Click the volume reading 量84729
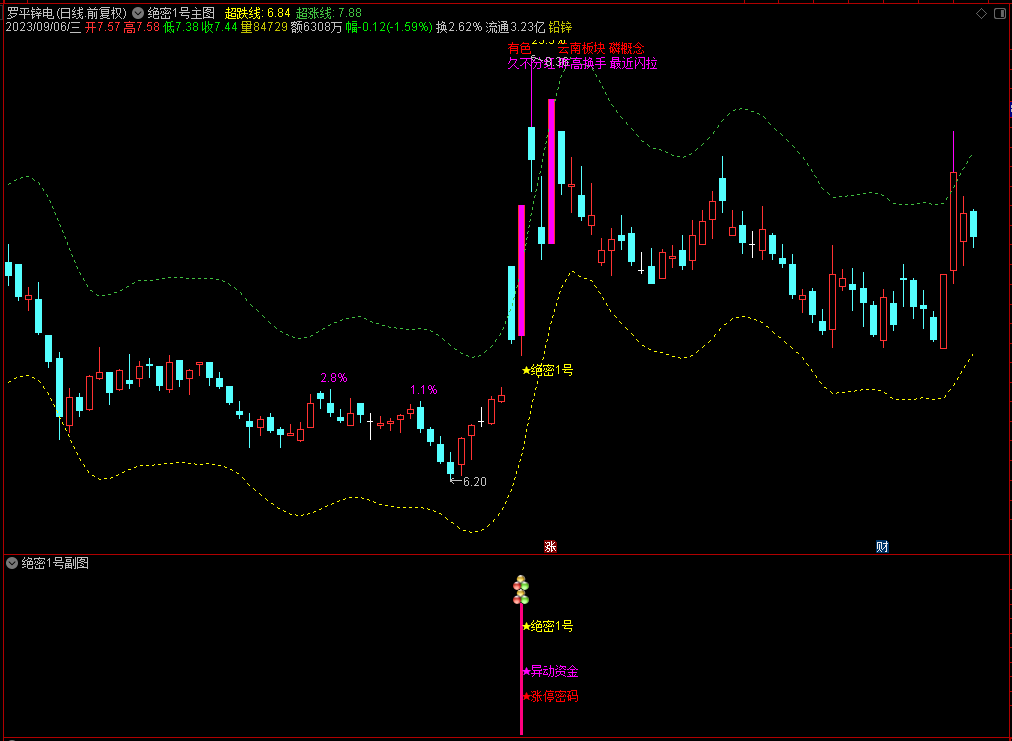The height and width of the screenshot is (741, 1012). coord(264,28)
